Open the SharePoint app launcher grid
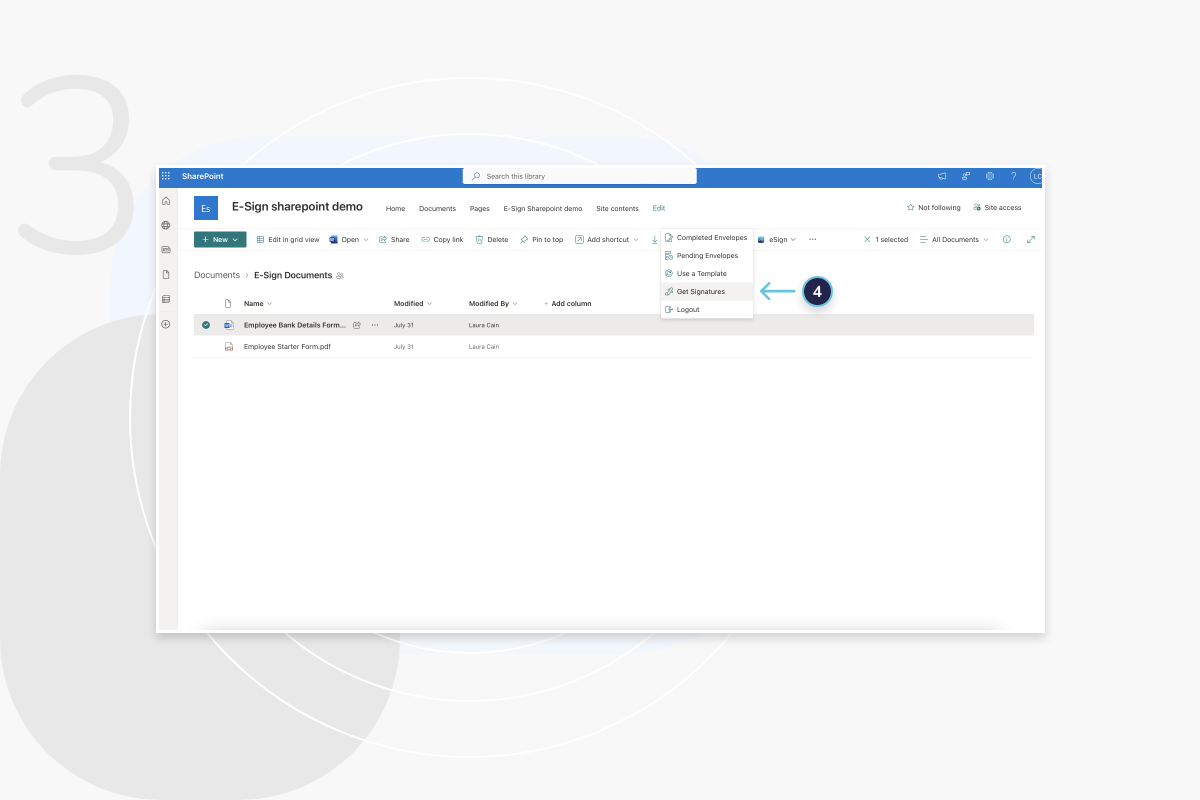Image resolution: width=1200 pixels, height=800 pixels. pos(166,176)
